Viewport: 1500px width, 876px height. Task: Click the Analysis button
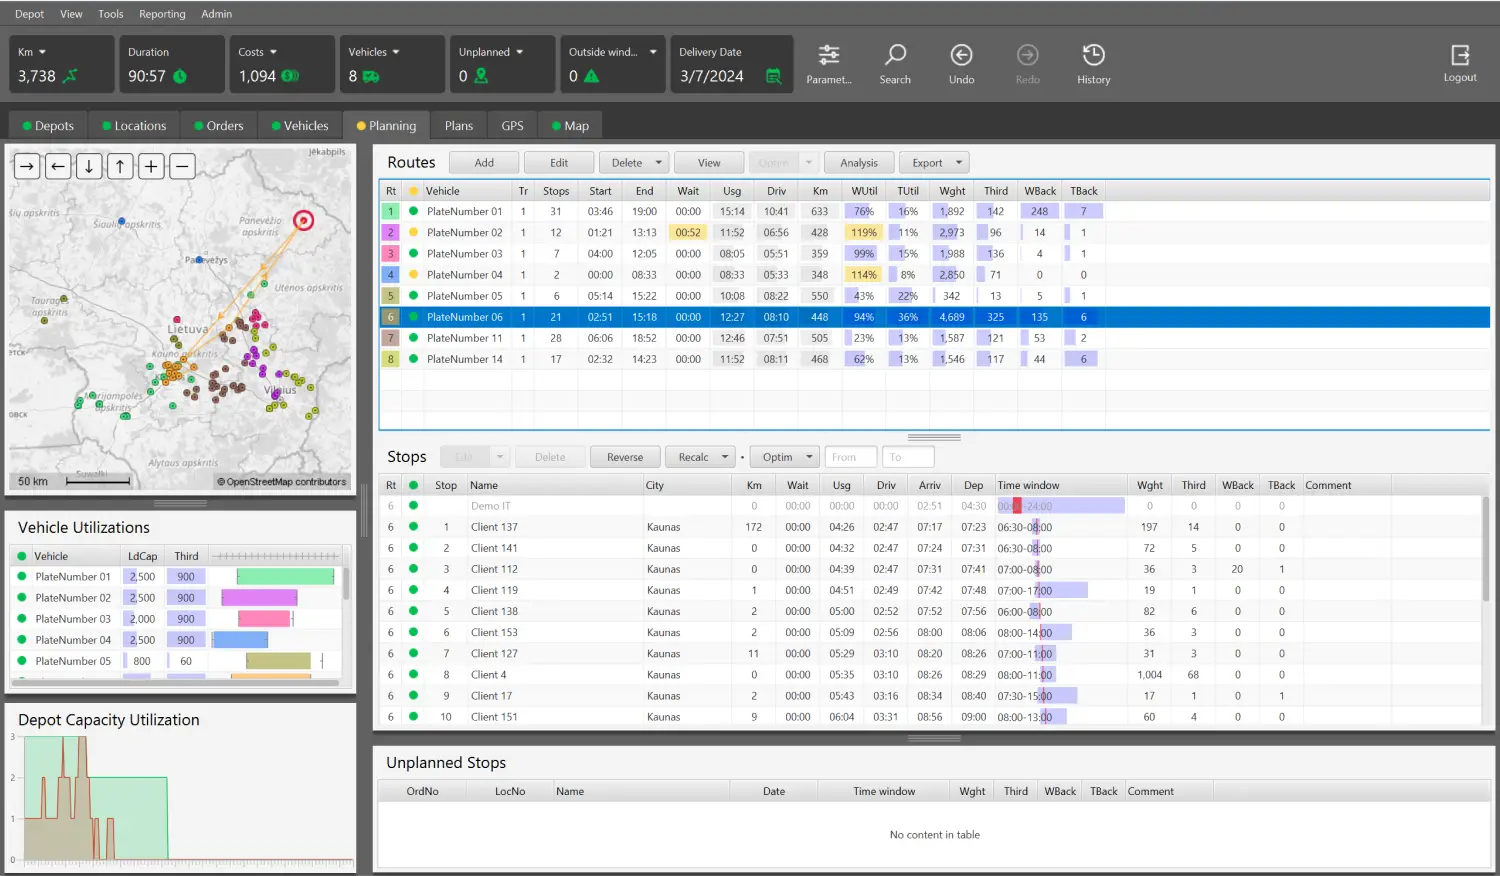click(859, 163)
